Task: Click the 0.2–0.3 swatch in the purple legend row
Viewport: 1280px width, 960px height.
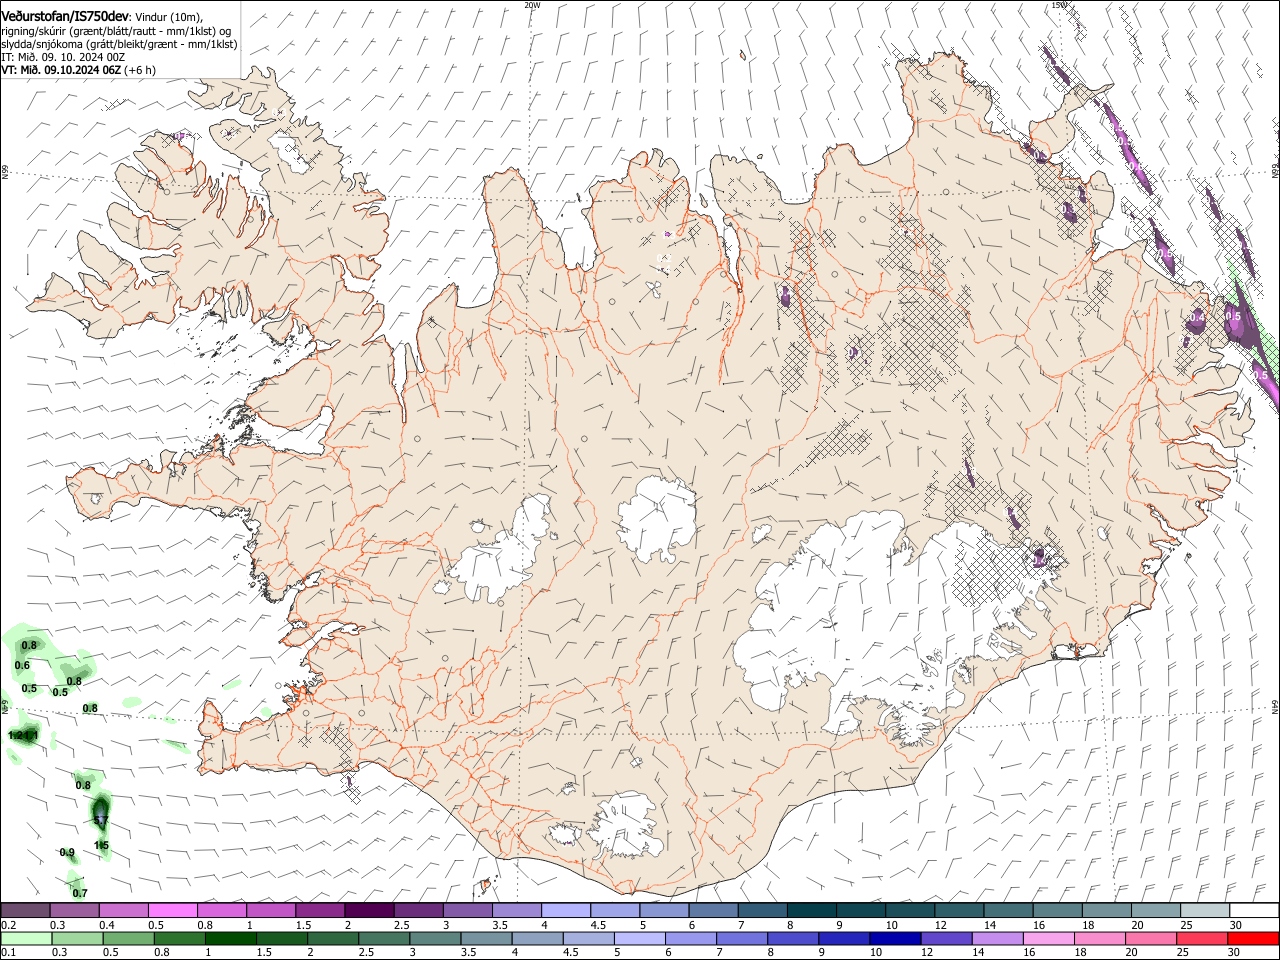Action: tap(25, 910)
